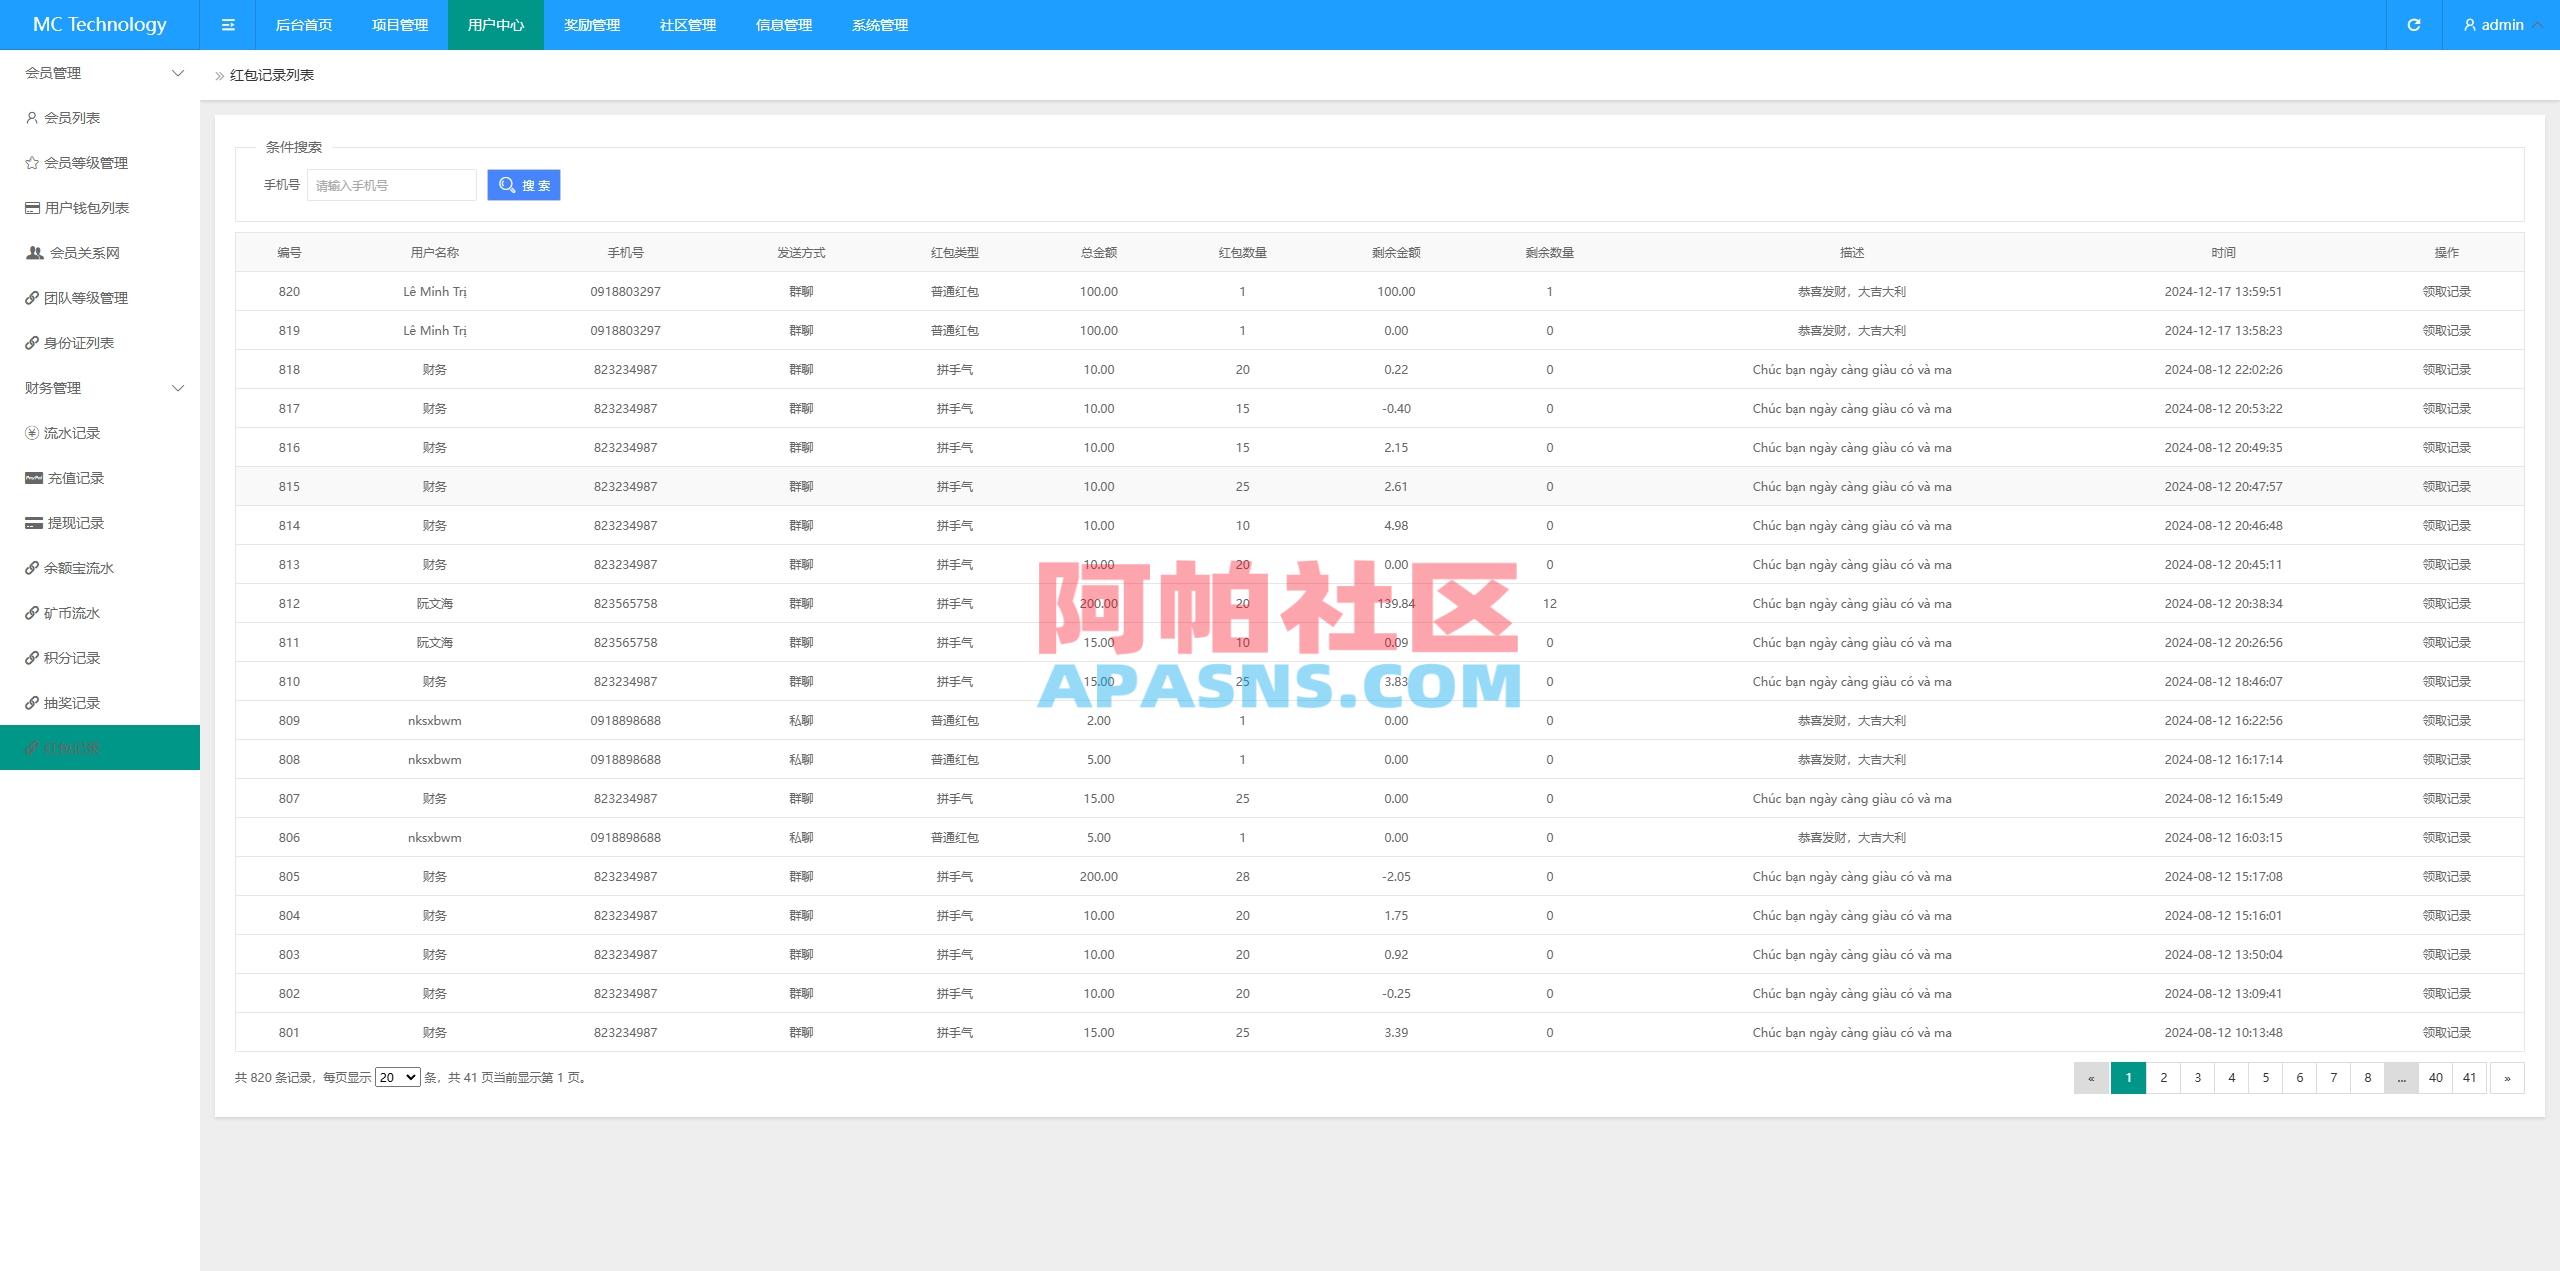This screenshot has width=2560, height=1271.
Task: Open 领取记录 for record 820
Action: point(2446,291)
